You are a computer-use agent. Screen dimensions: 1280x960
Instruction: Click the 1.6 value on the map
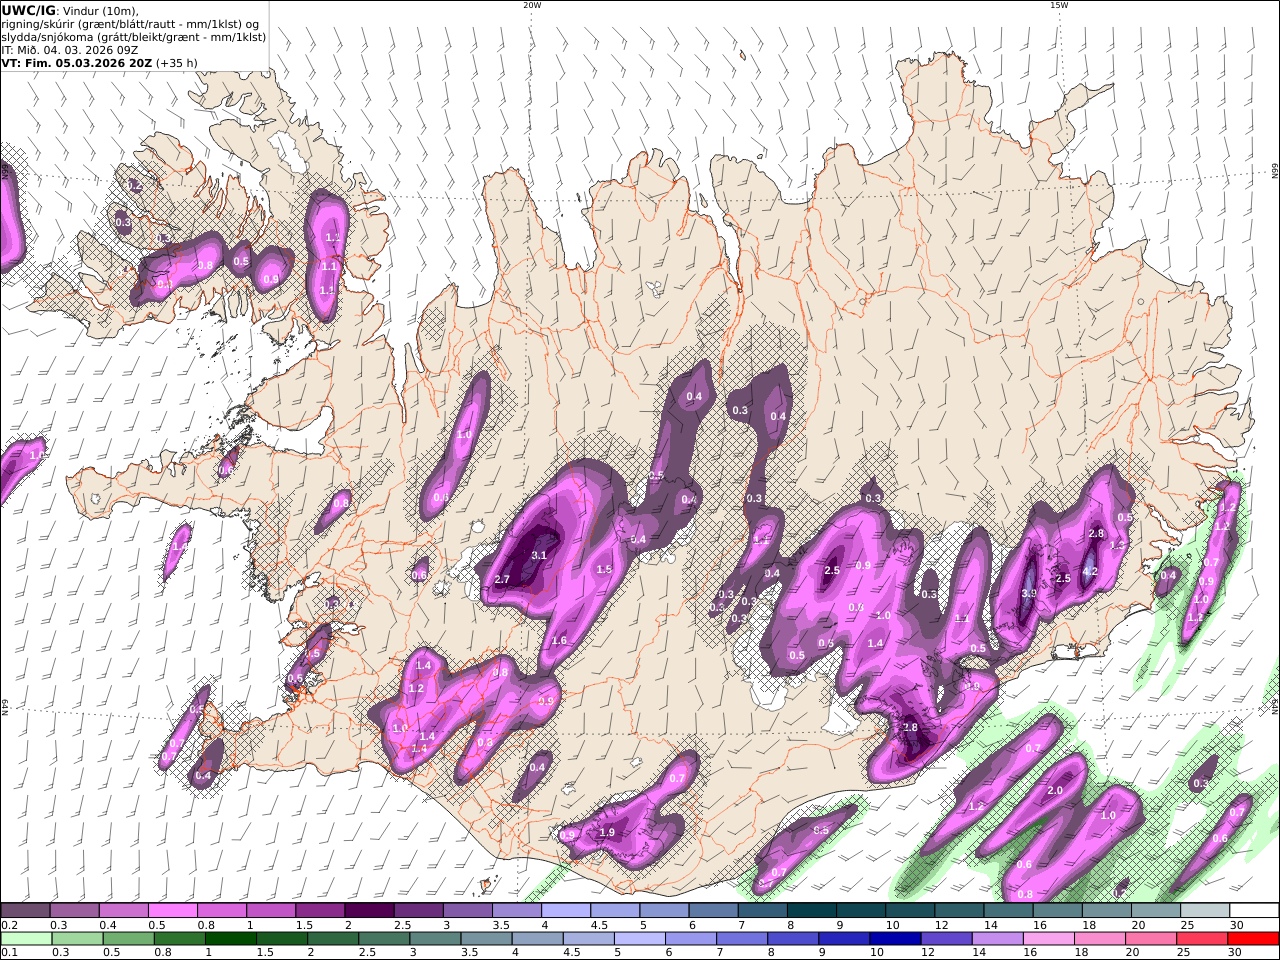point(559,641)
